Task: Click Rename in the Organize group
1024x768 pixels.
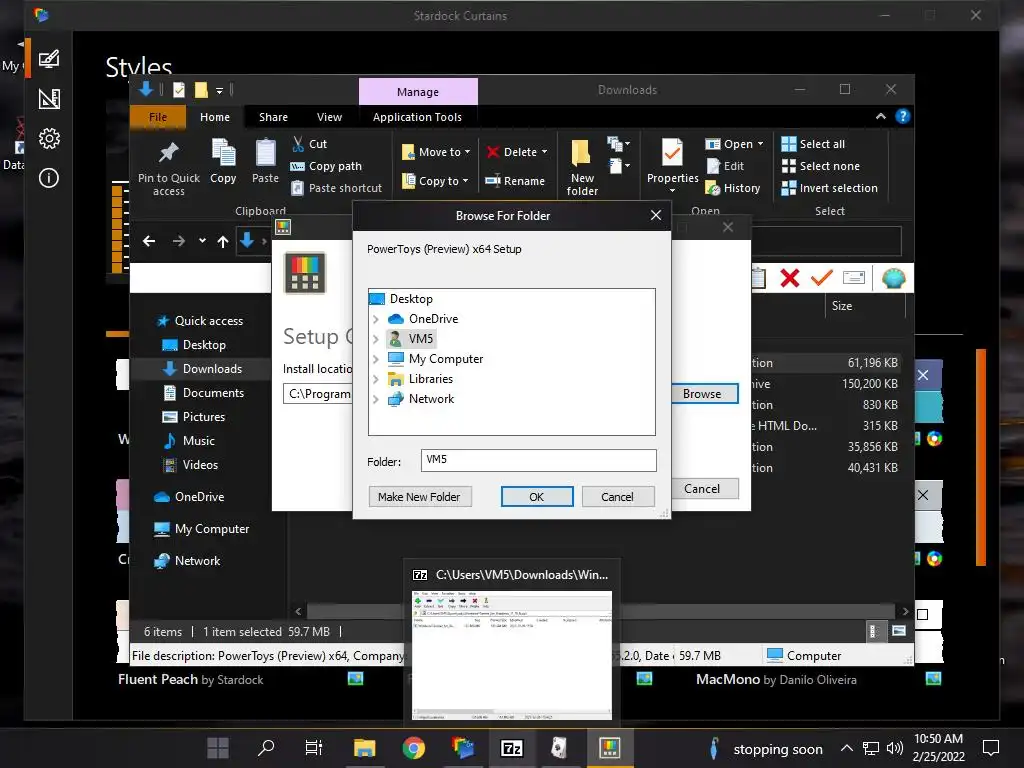Action: coord(515,181)
